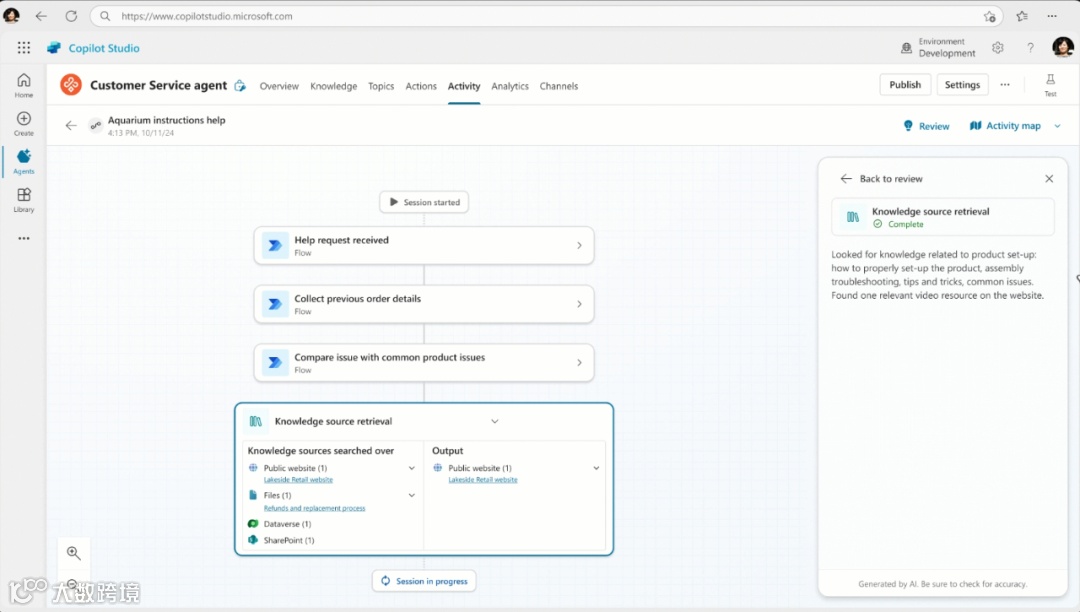Click the Aquarium instructions help title
The width and height of the screenshot is (1080, 612).
(x=167, y=120)
